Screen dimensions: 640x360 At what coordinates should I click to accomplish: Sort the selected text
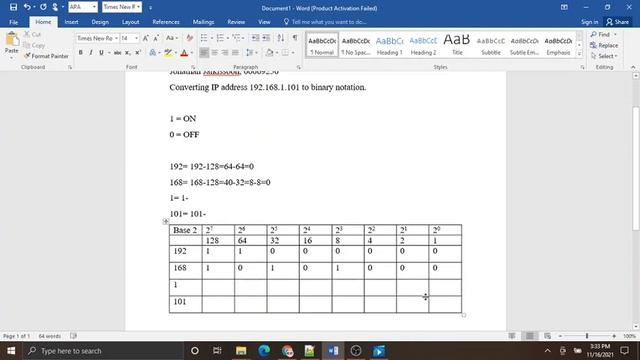(281, 38)
